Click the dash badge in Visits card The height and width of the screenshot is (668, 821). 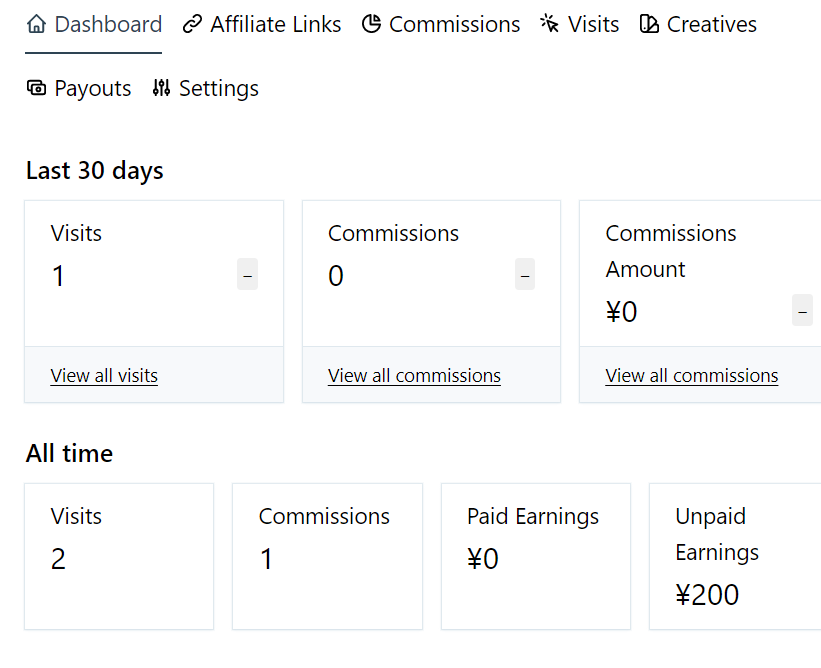pyautogui.click(x=247, y=275)
